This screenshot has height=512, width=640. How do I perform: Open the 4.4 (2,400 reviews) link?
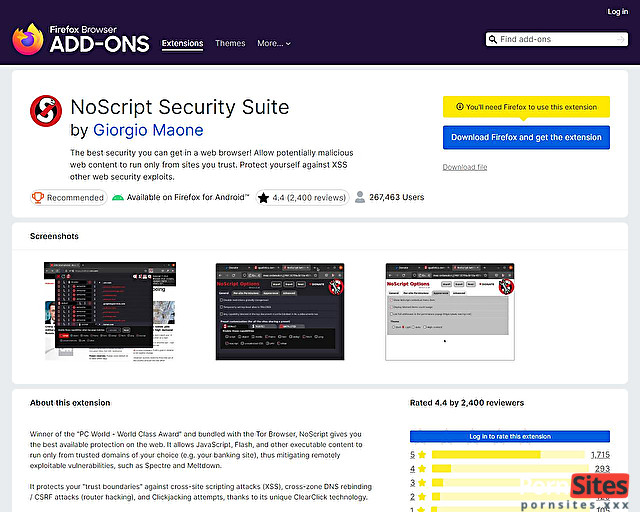[x=302, y=198]
